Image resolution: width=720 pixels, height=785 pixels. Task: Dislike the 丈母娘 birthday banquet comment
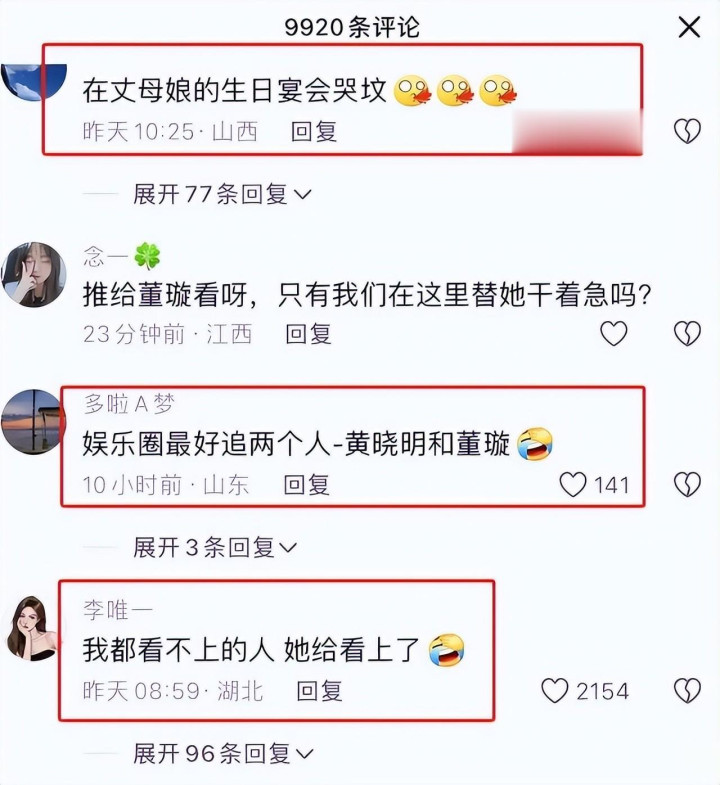point(687,131)
